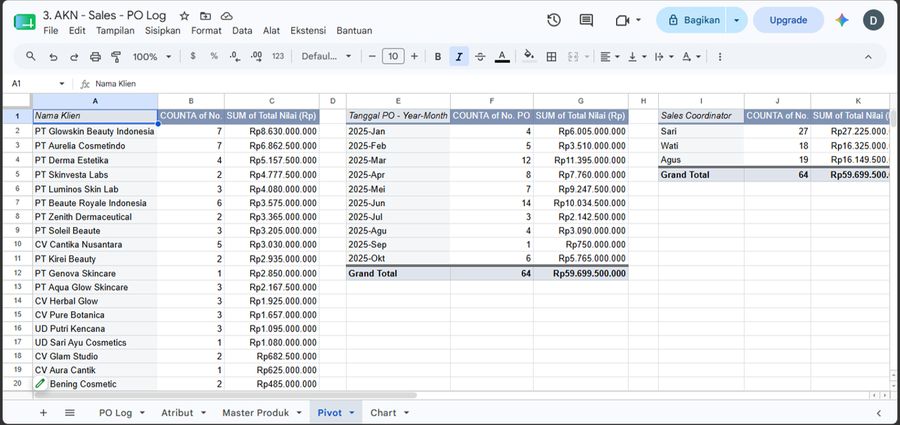Open text rotation dropdown
Viewport: 900px width, 425px height.
point(691,56)
